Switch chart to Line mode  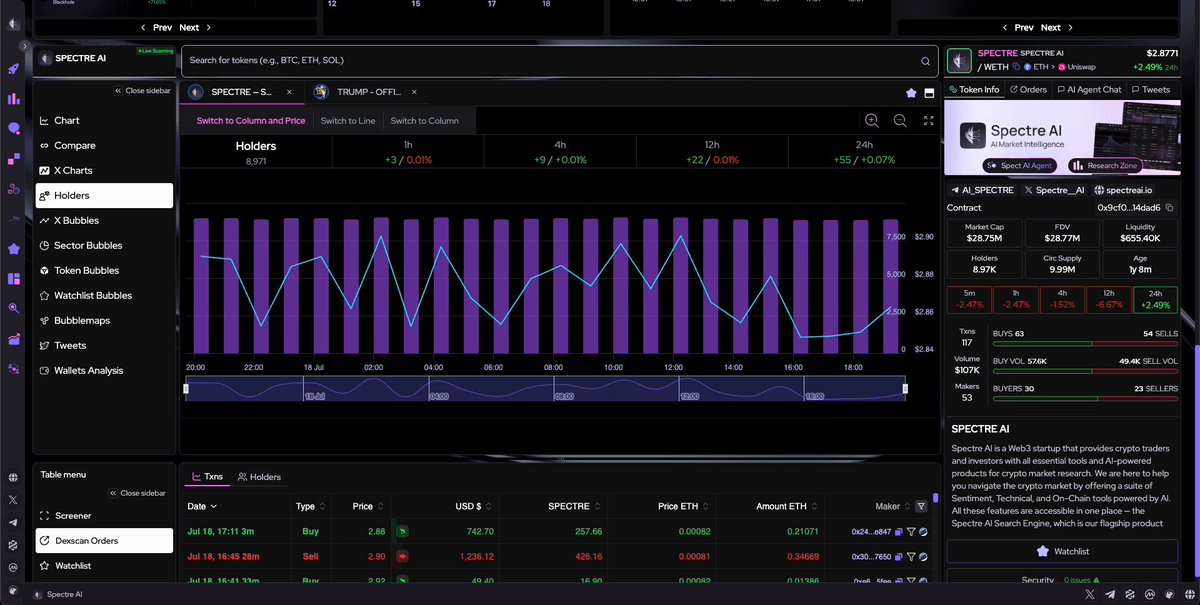[348, 121]
